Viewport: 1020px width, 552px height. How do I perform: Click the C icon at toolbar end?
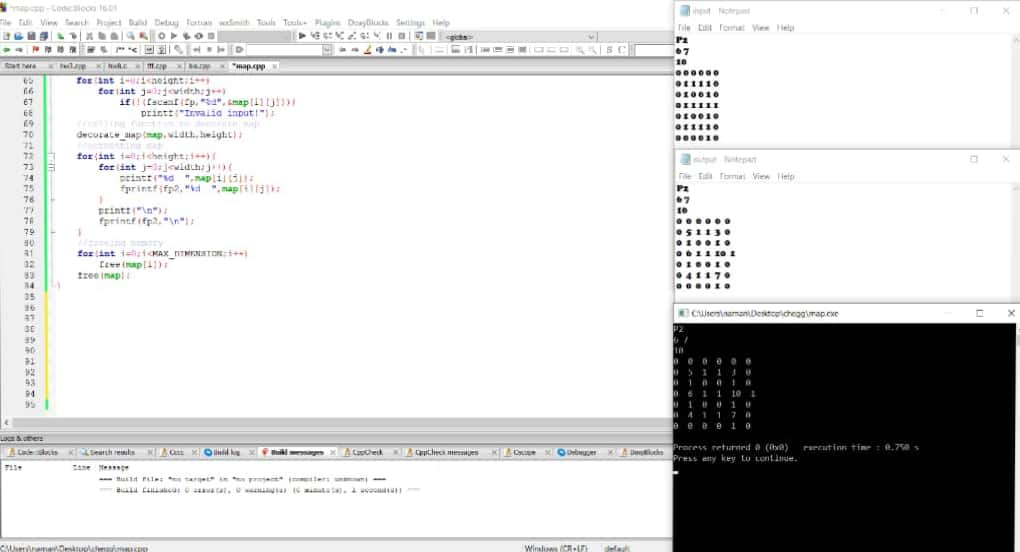click(x=622, y=50)
